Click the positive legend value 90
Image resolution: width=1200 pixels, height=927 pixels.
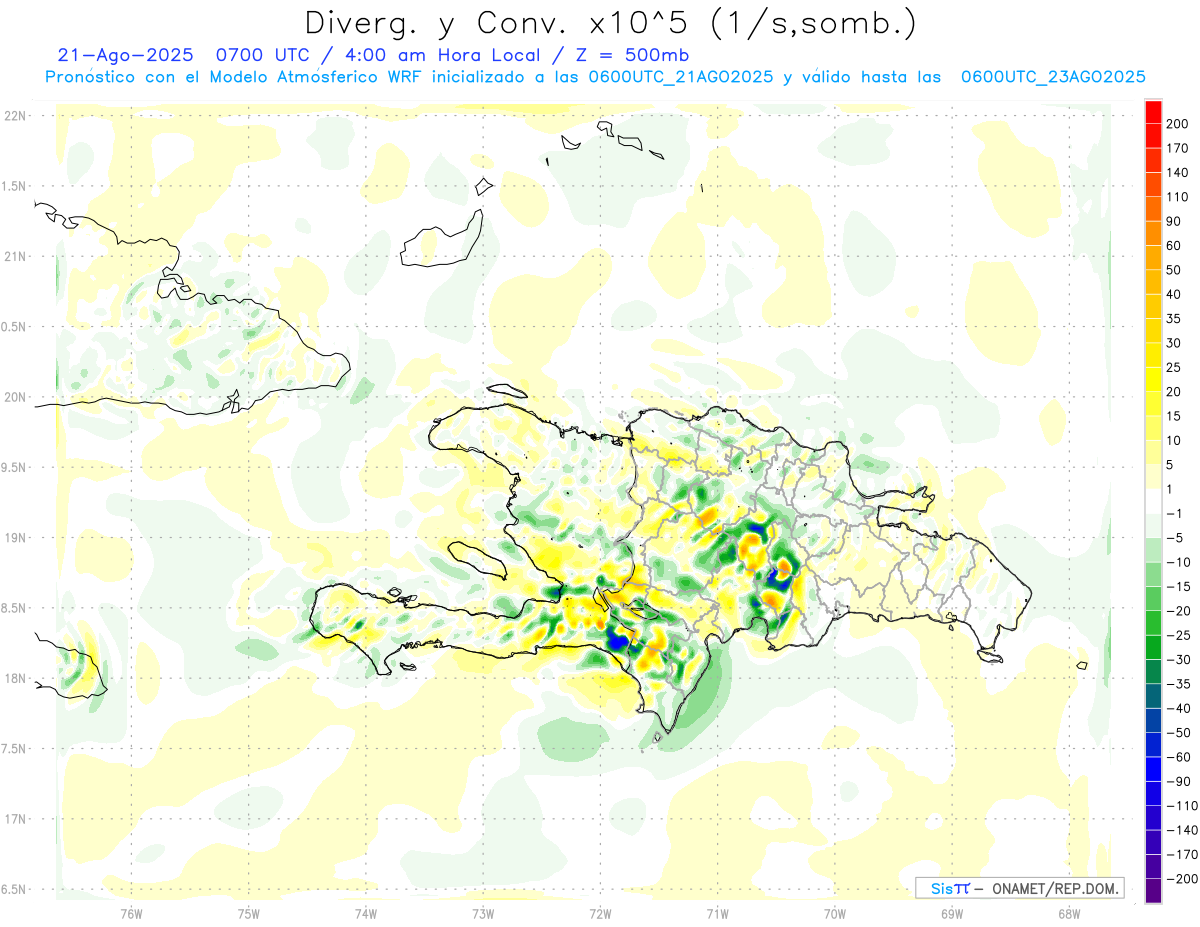(1174, 221)
